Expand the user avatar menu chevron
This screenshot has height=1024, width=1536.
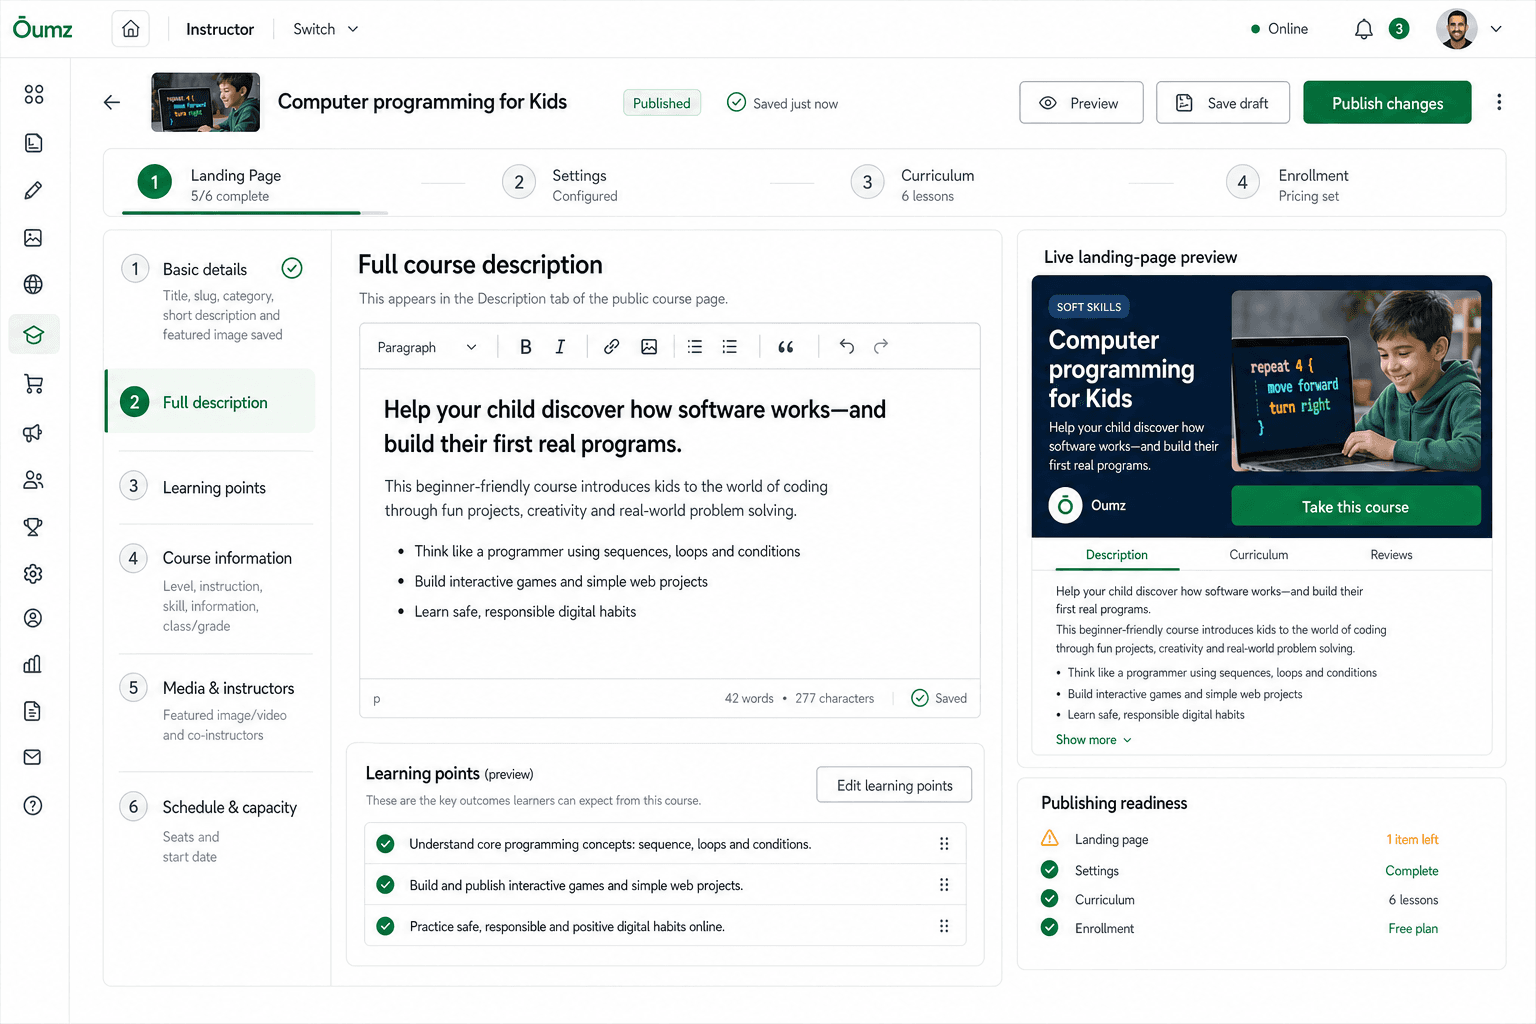(x=1496, y=29)
